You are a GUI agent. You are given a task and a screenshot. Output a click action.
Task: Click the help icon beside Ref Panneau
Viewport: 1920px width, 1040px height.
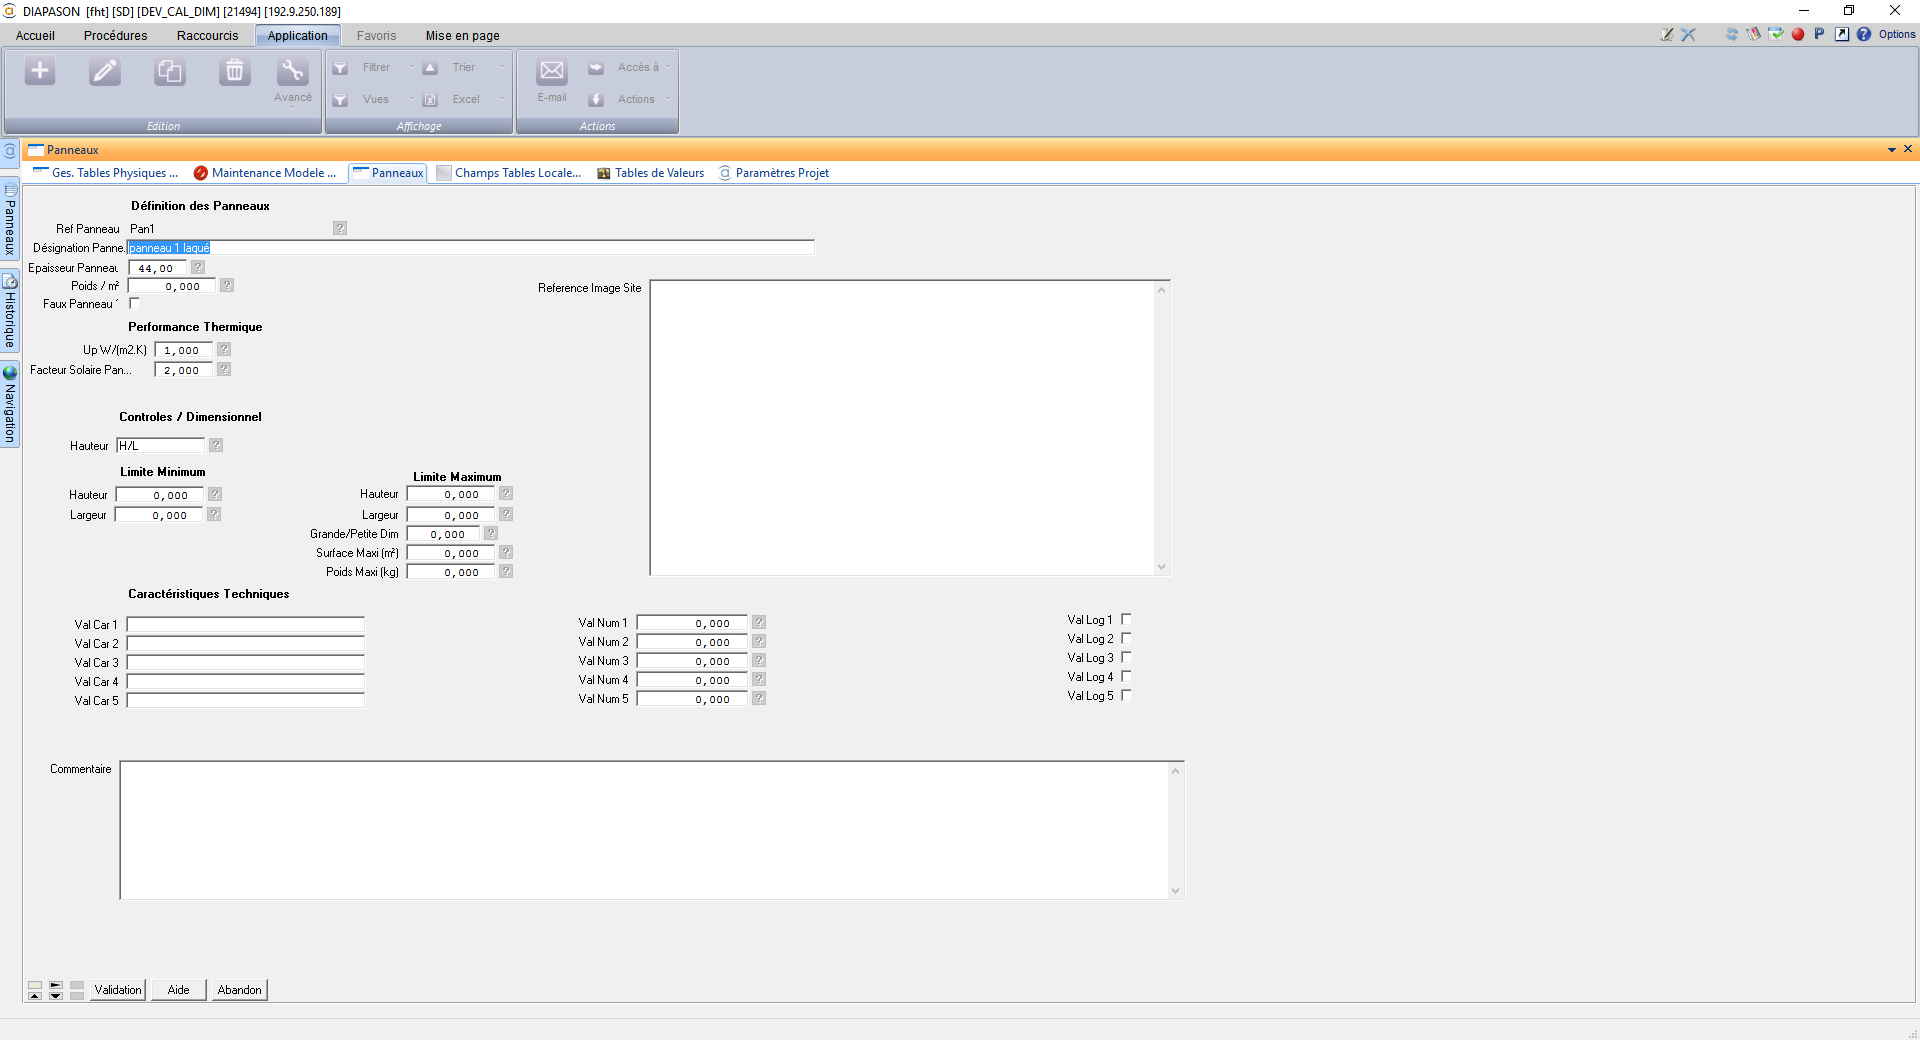click(x=340, y=228)
